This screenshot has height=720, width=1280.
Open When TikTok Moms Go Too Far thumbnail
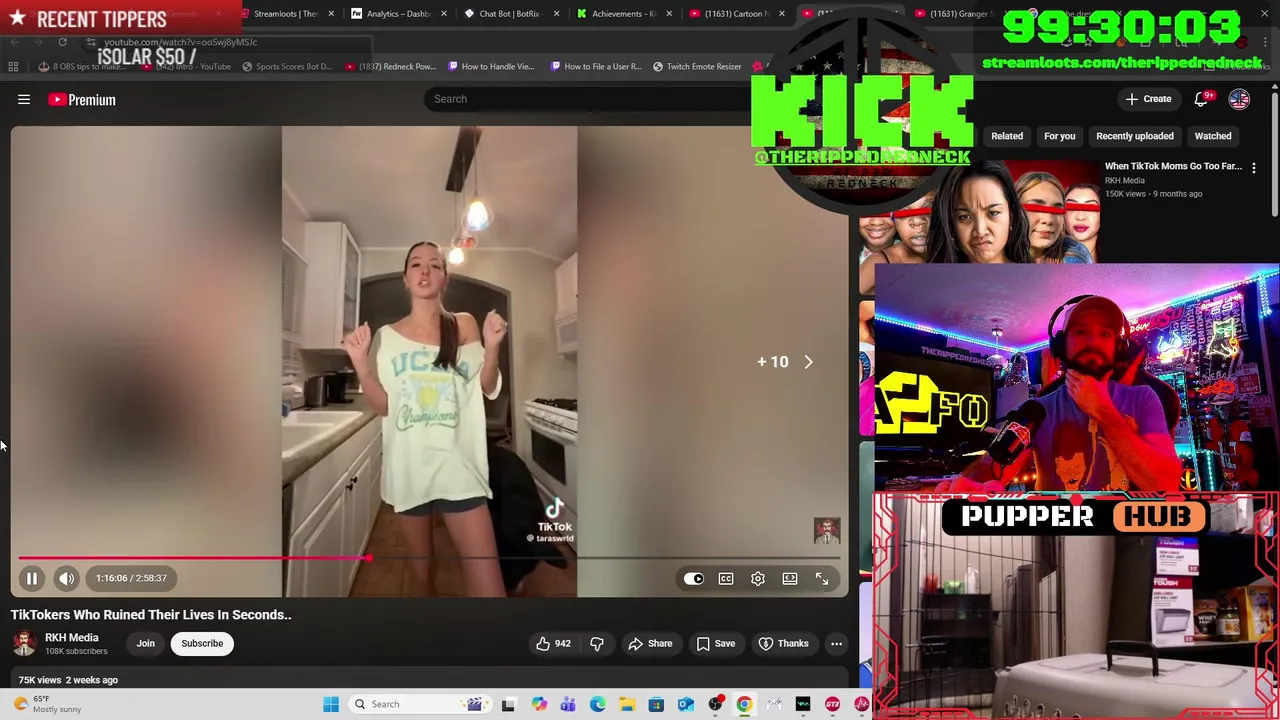pos(980,210)
